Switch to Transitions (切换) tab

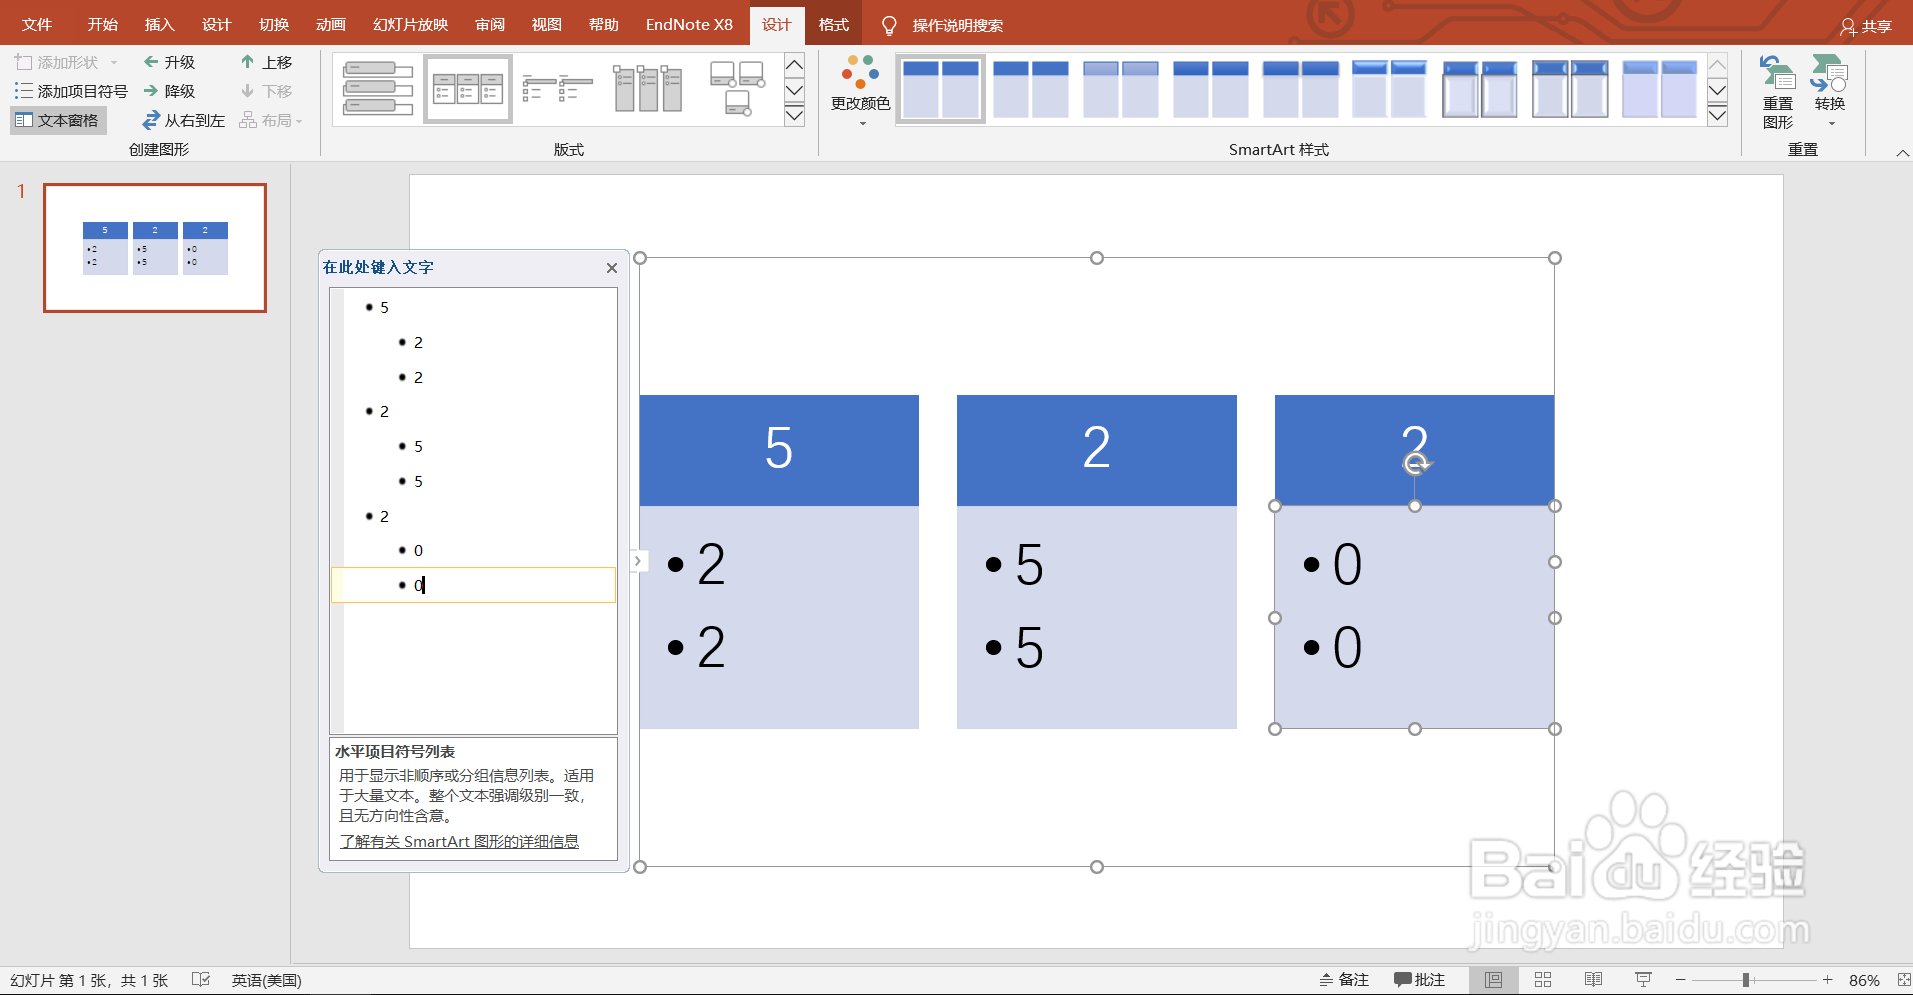[x=274, y=24]
